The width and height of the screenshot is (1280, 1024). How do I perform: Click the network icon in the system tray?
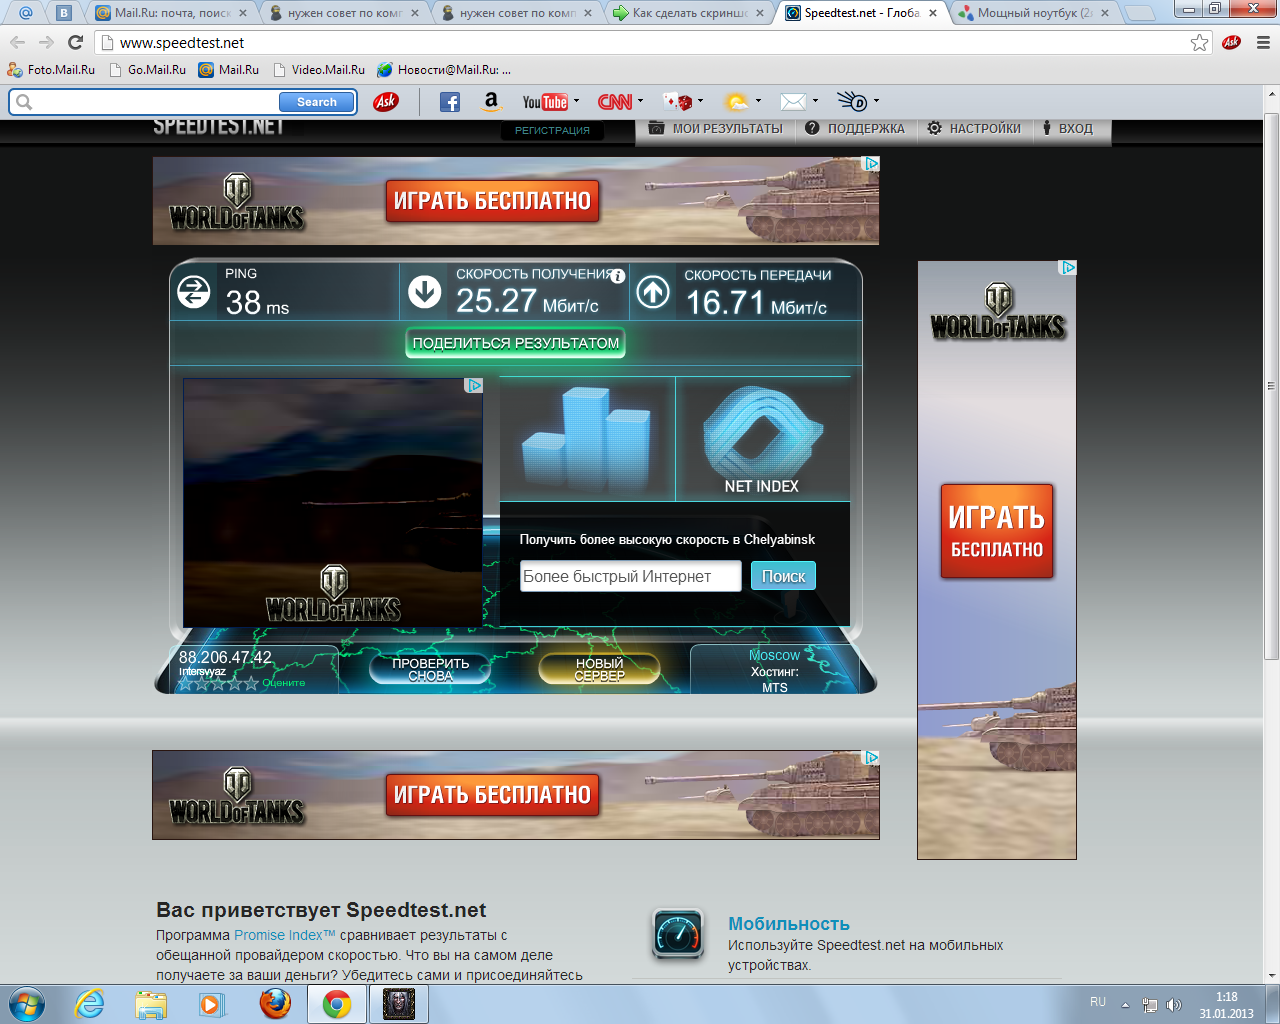coord(1150,1005)
